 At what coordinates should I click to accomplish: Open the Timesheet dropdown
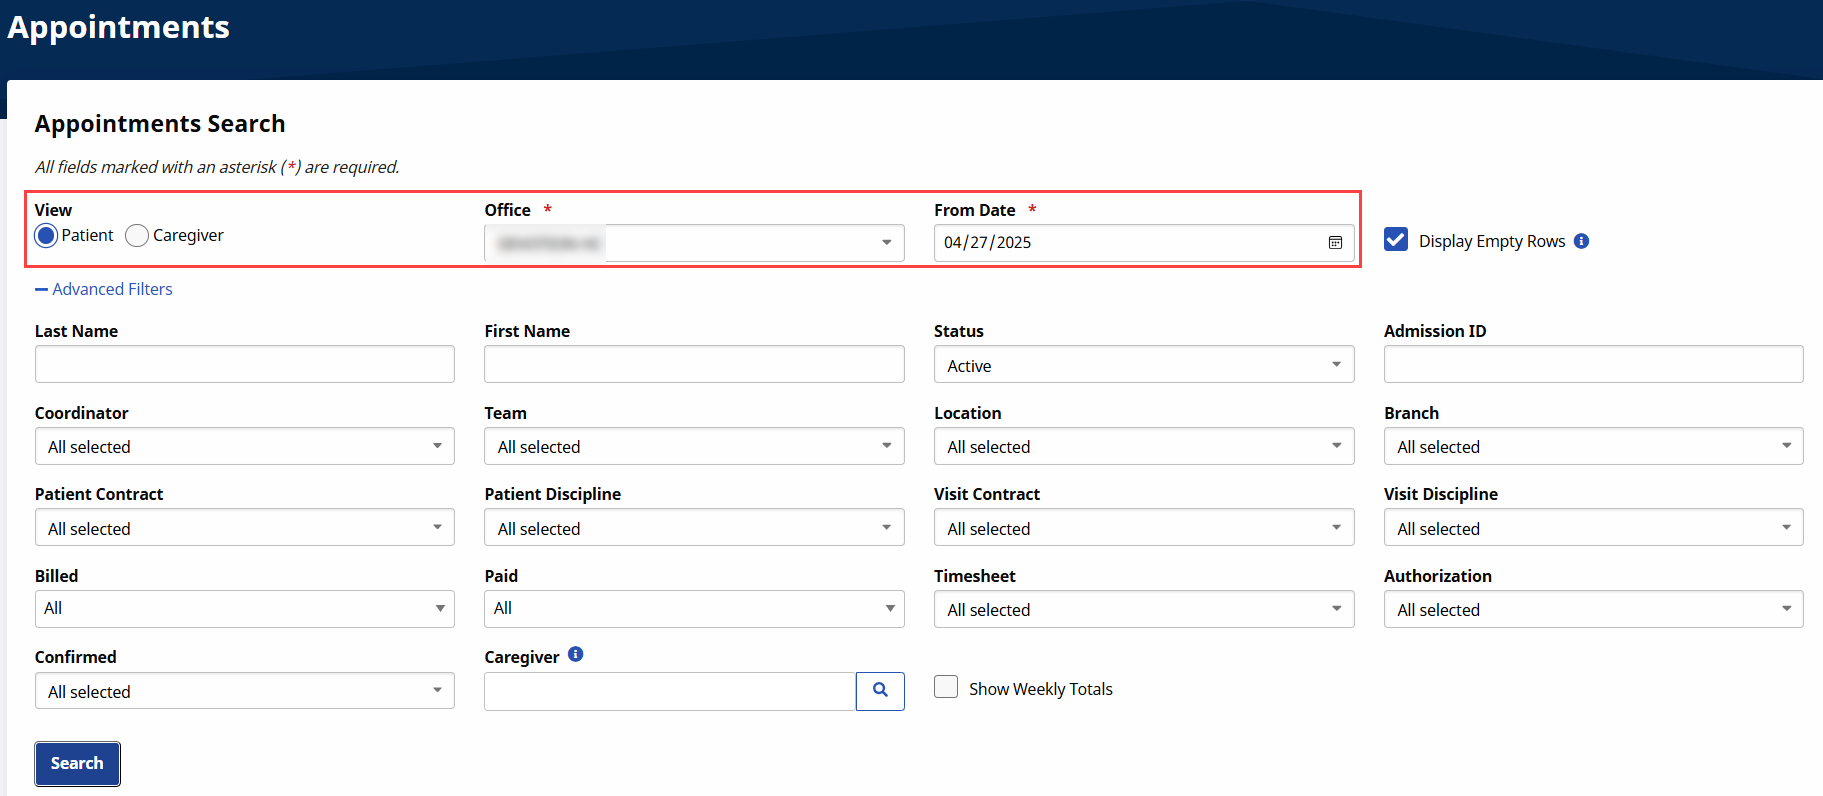click(1143, 610)
